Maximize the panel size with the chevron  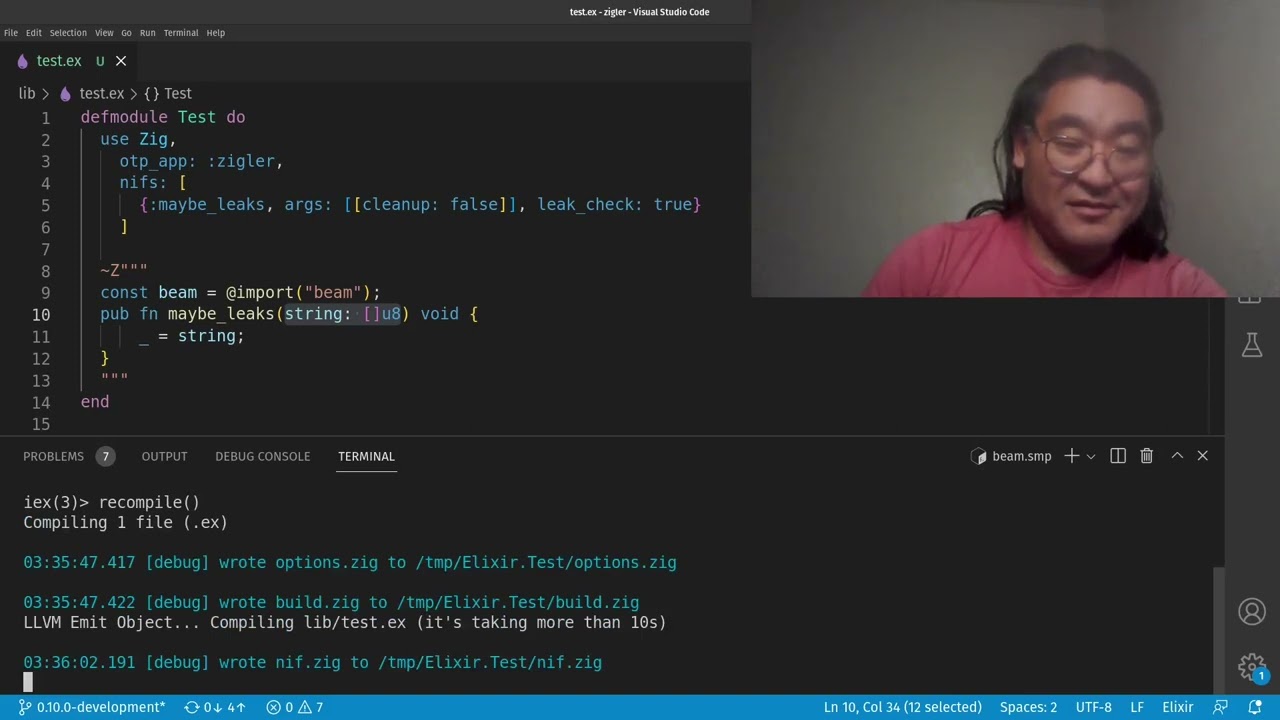(x=1177, y=456)
